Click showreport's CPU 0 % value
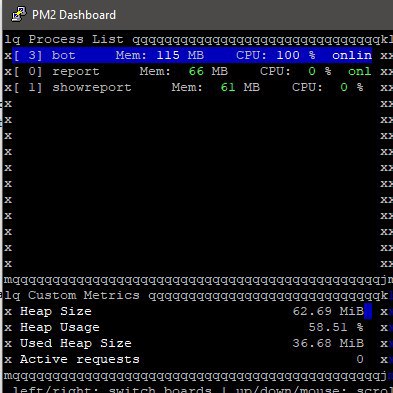Image resolution: width=393 pixels, height=393 pixels. pos(352,87)
